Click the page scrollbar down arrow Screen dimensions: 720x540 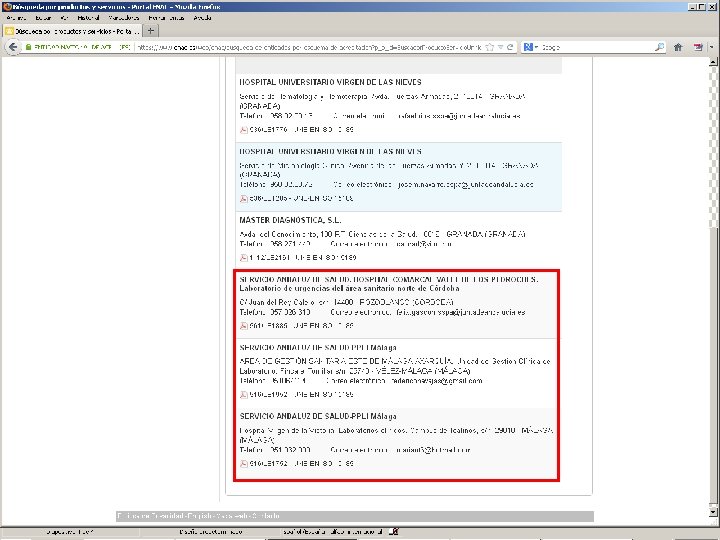713,510
